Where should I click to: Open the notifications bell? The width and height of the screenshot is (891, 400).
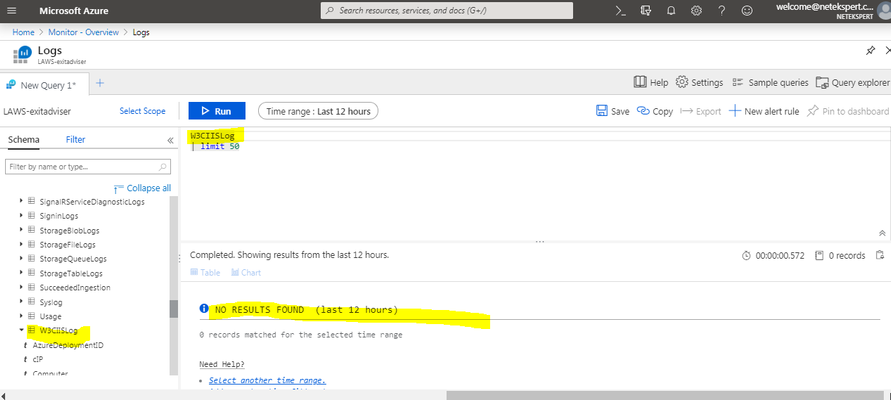[x=671, y=11]
